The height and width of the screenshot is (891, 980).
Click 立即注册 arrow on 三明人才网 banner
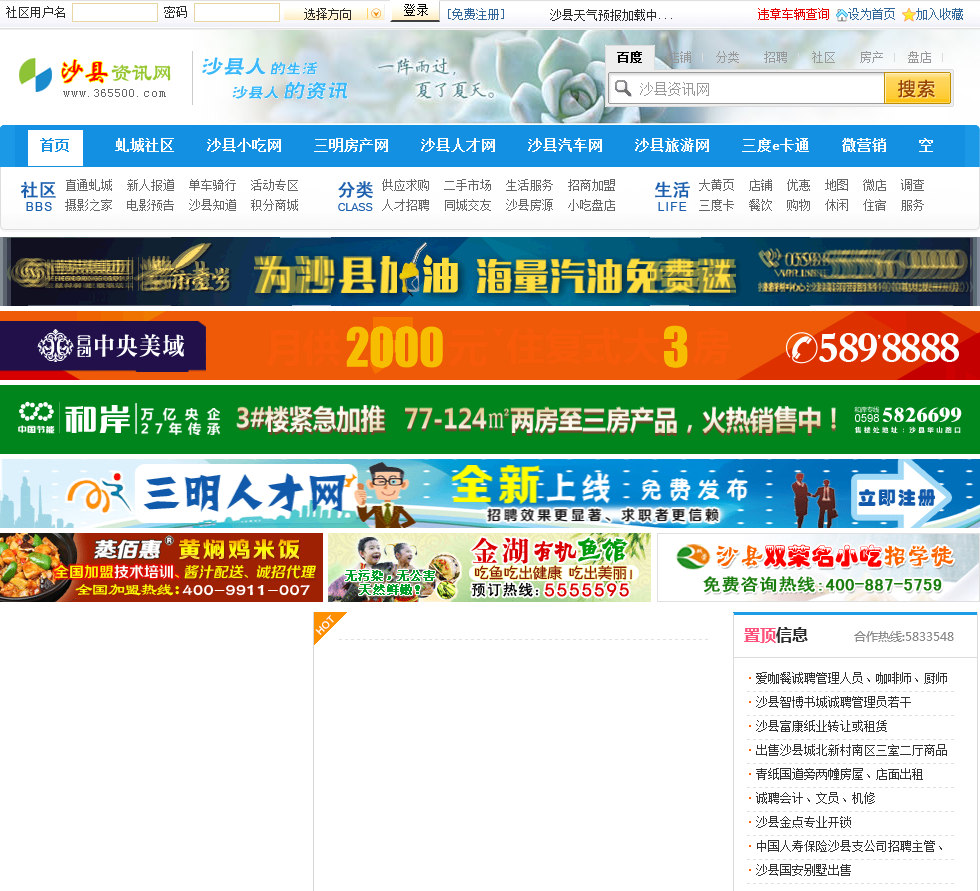(x=903, y=497)
